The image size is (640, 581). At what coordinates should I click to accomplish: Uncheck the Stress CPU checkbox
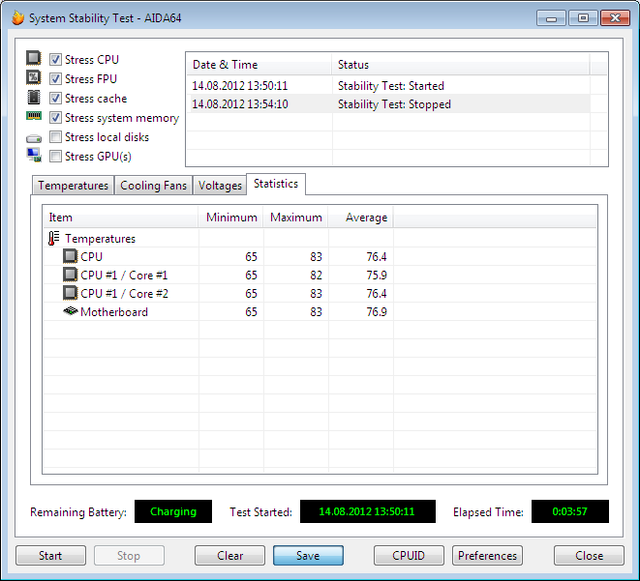[56, 60]
